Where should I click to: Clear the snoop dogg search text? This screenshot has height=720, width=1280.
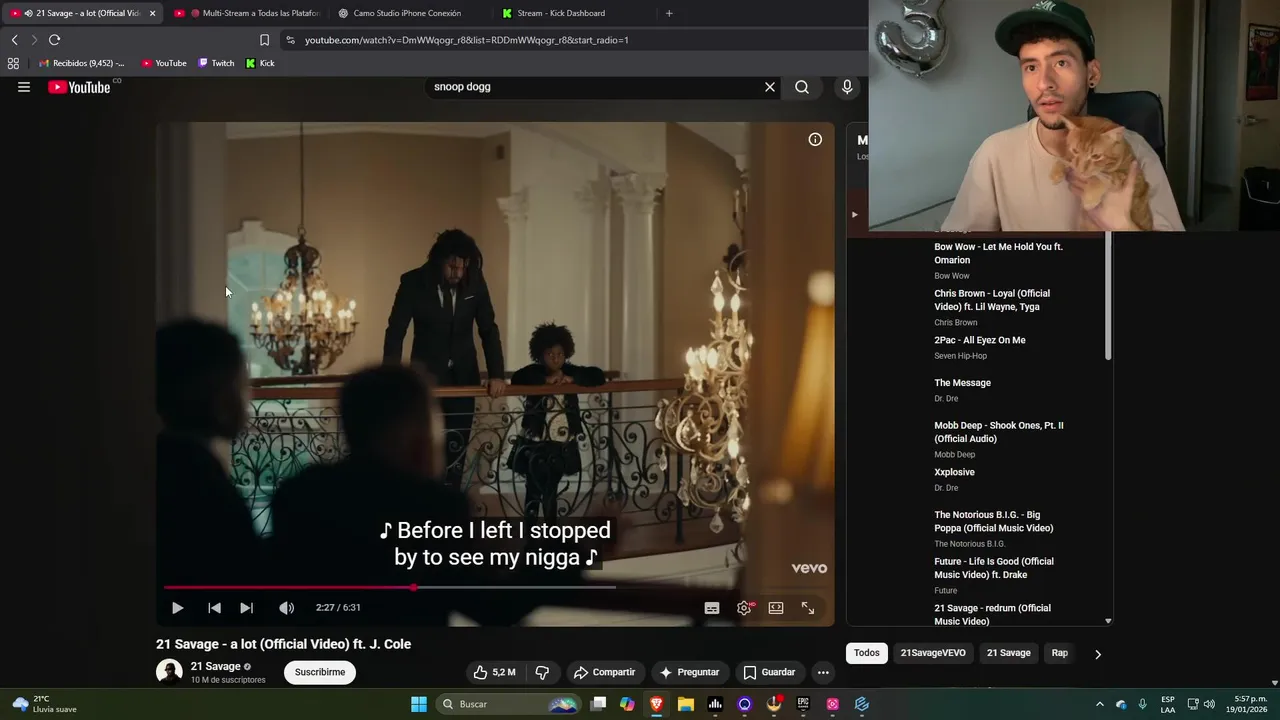point(770,87)
